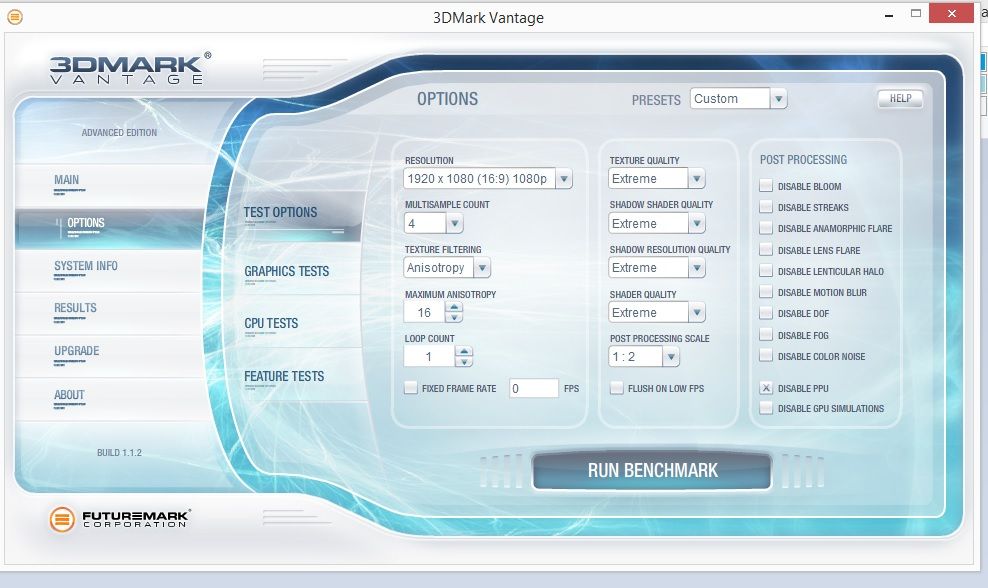Enable Flush On Low FPS checkbox
The height and width of the screenshot is (588, 988).
point(616,388)
